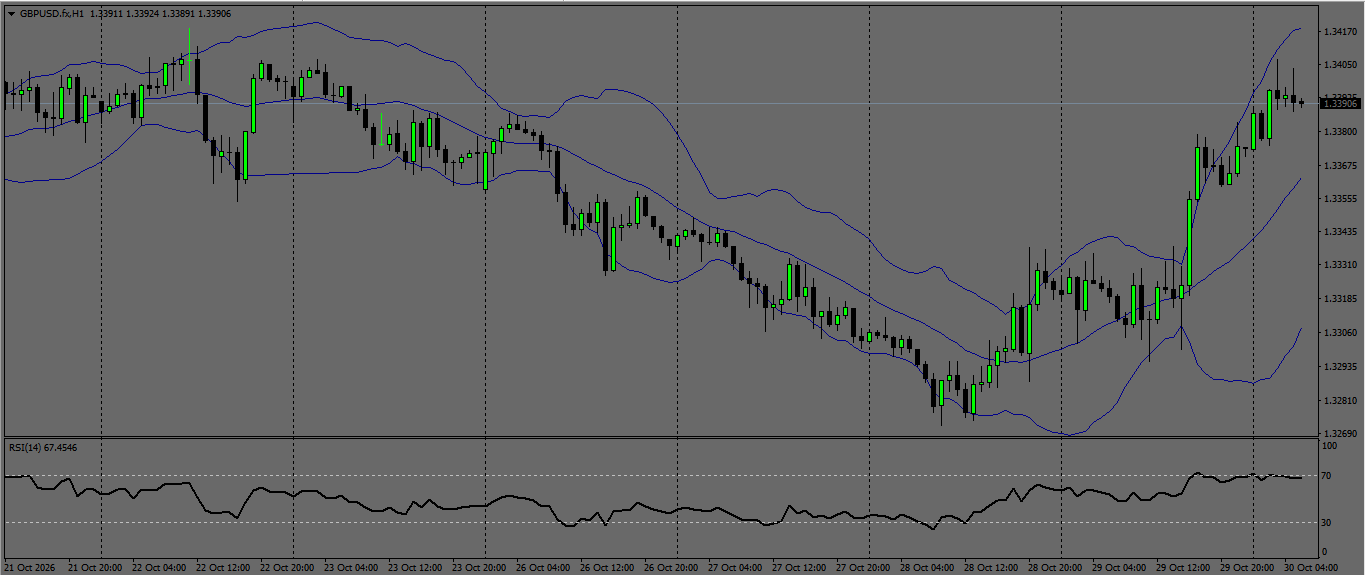Viewport: 1365px width, 575px height.
Task: Click the 1.32690 price axis label
Action: [1340, 434]
